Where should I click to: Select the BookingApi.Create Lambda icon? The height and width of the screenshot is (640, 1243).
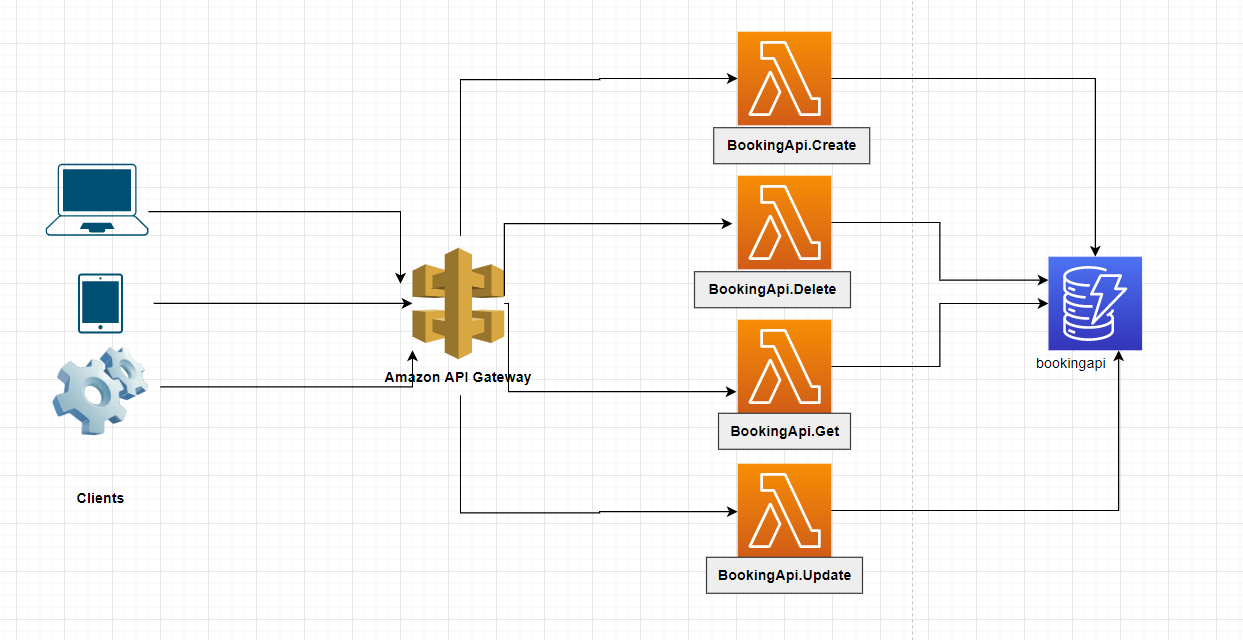coord(784,78)
